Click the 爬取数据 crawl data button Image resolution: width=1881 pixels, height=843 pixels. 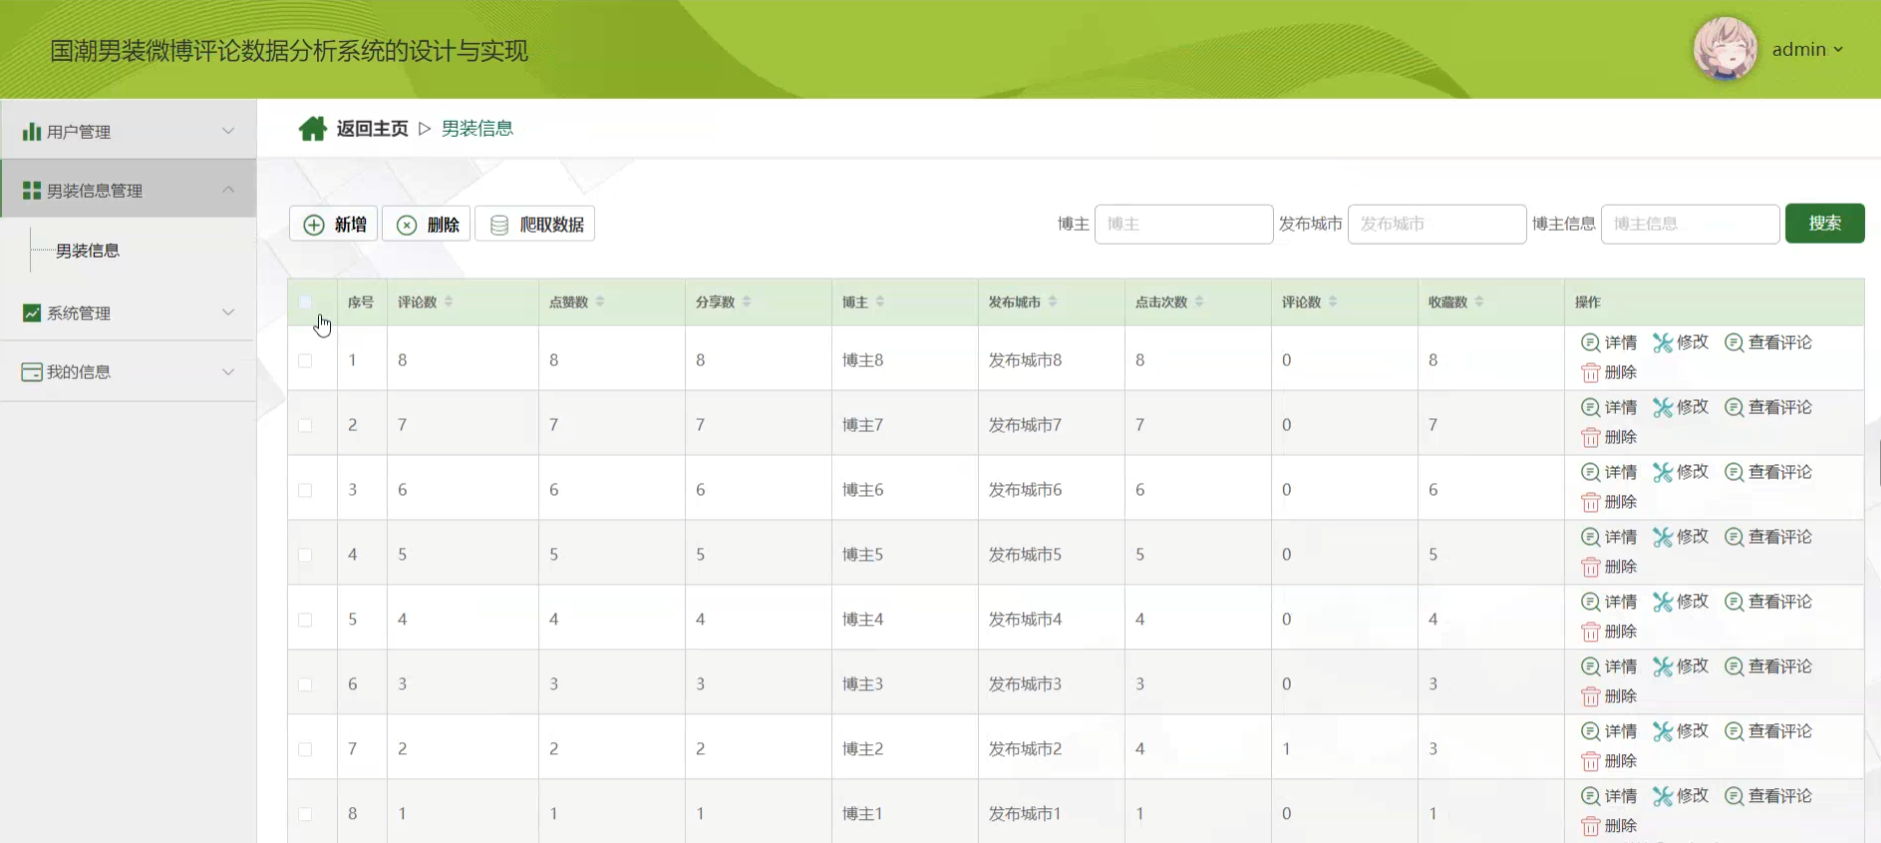pyautogui.click(x=535, y=224)
